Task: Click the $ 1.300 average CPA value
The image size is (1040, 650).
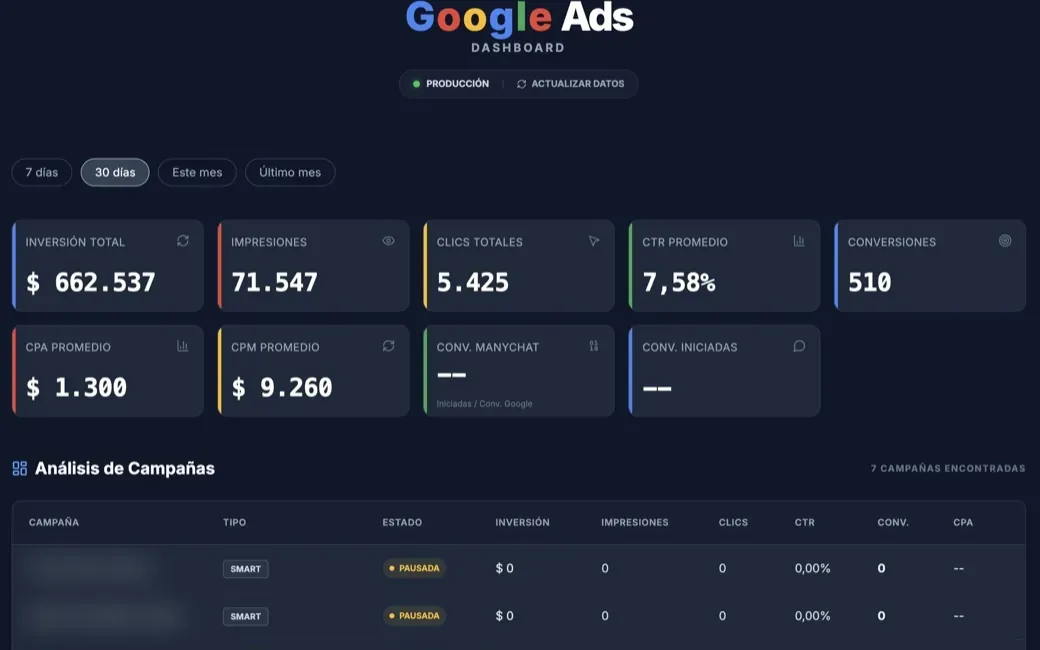Action: (x=76, y=387)
